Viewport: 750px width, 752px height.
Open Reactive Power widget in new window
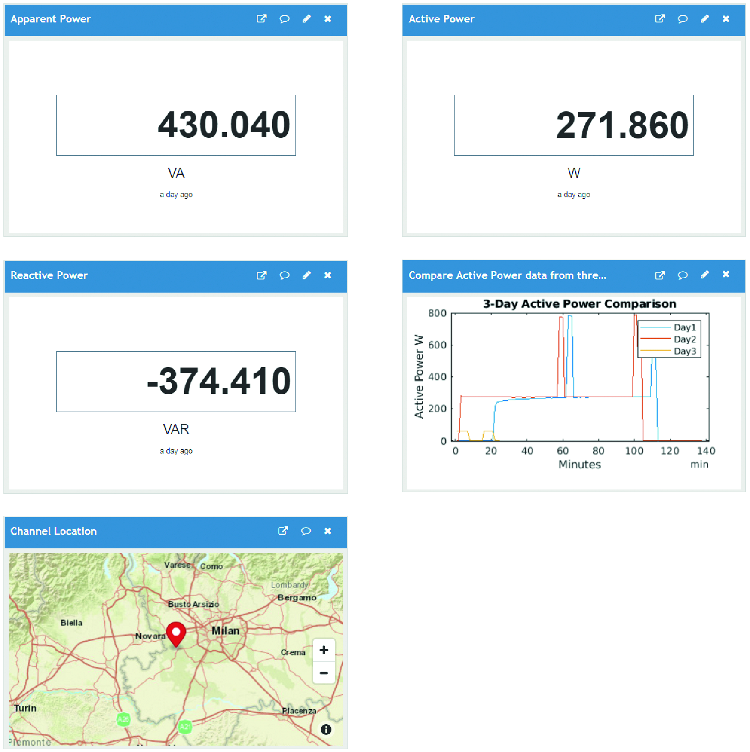click(262, 275)
